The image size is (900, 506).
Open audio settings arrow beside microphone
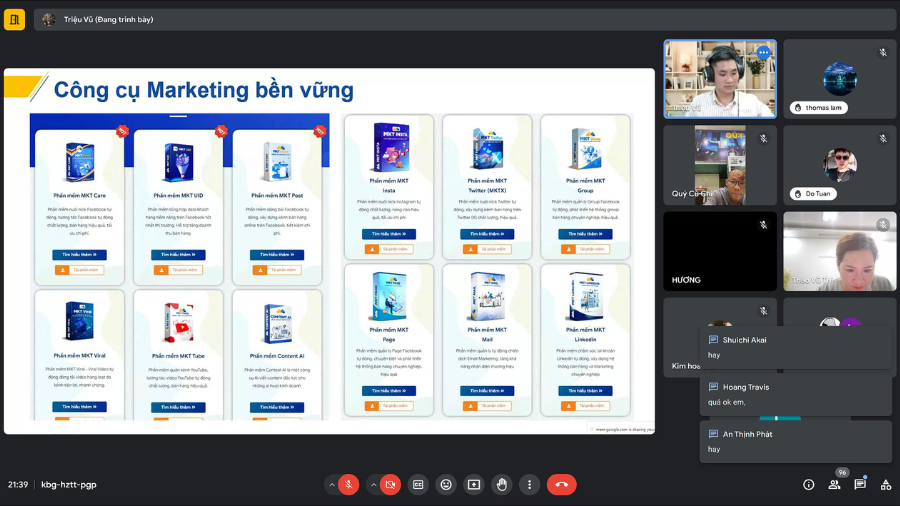point(331,485)
